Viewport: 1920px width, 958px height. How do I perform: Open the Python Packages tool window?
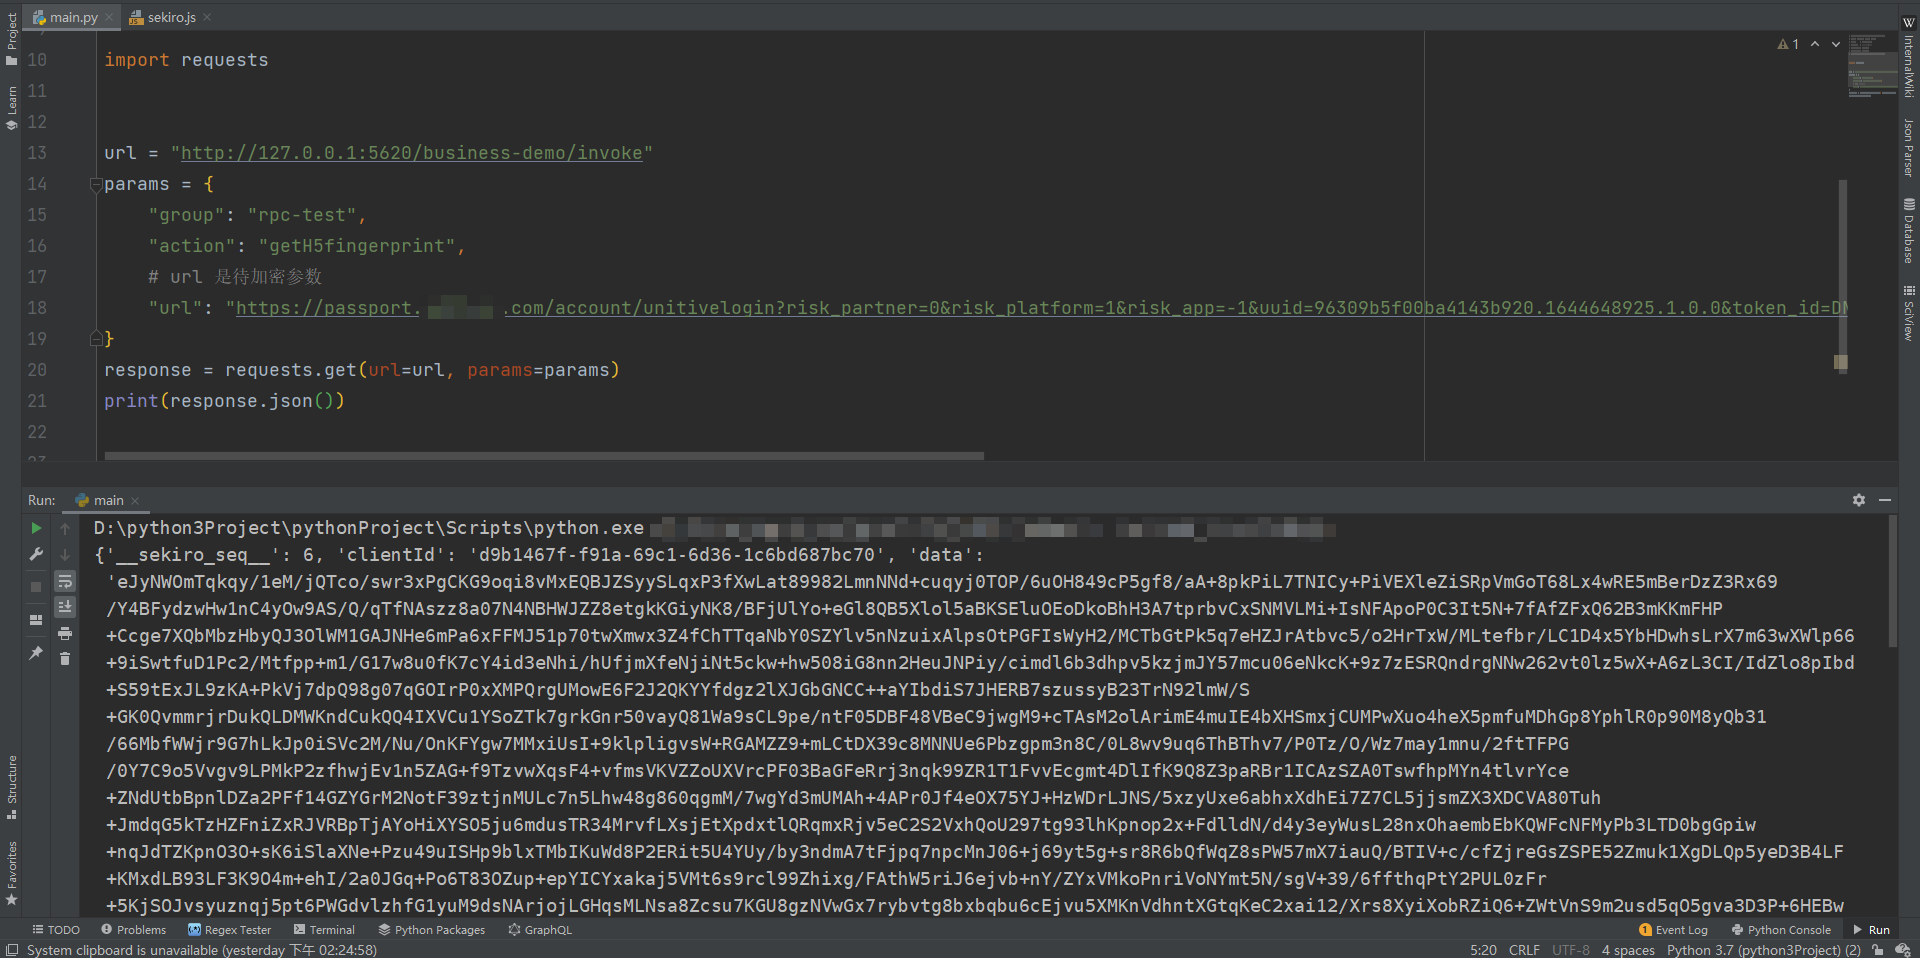tap(431, 930)
